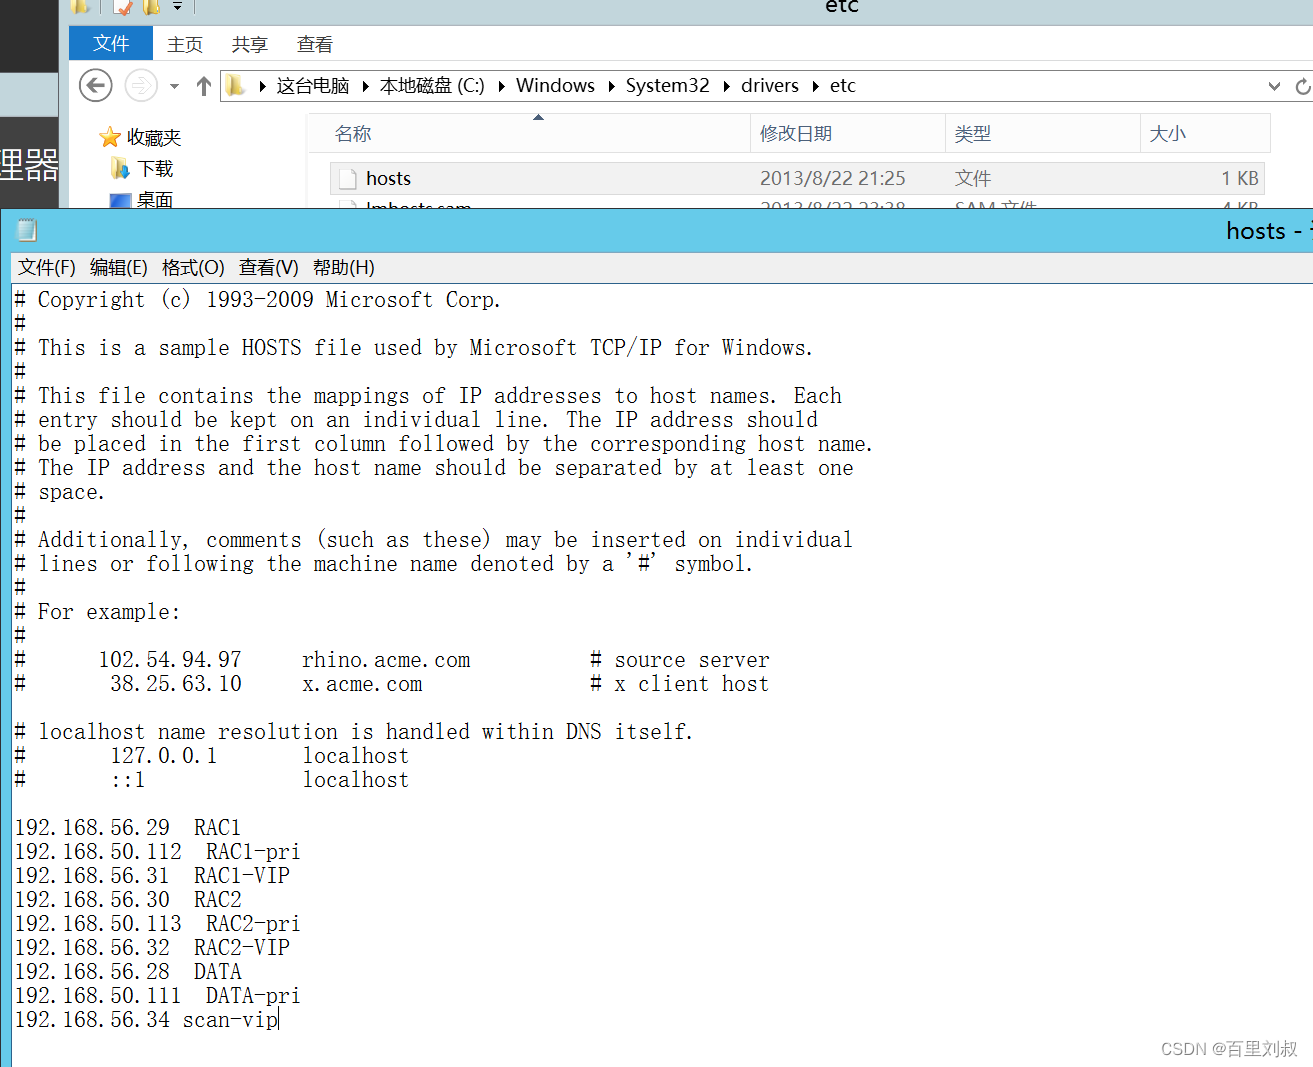This screenshot has width=1313, height=1067.
Task: Navigate to 本地磁盘 (C:) breadcrumb
Action: coord(432,86)
